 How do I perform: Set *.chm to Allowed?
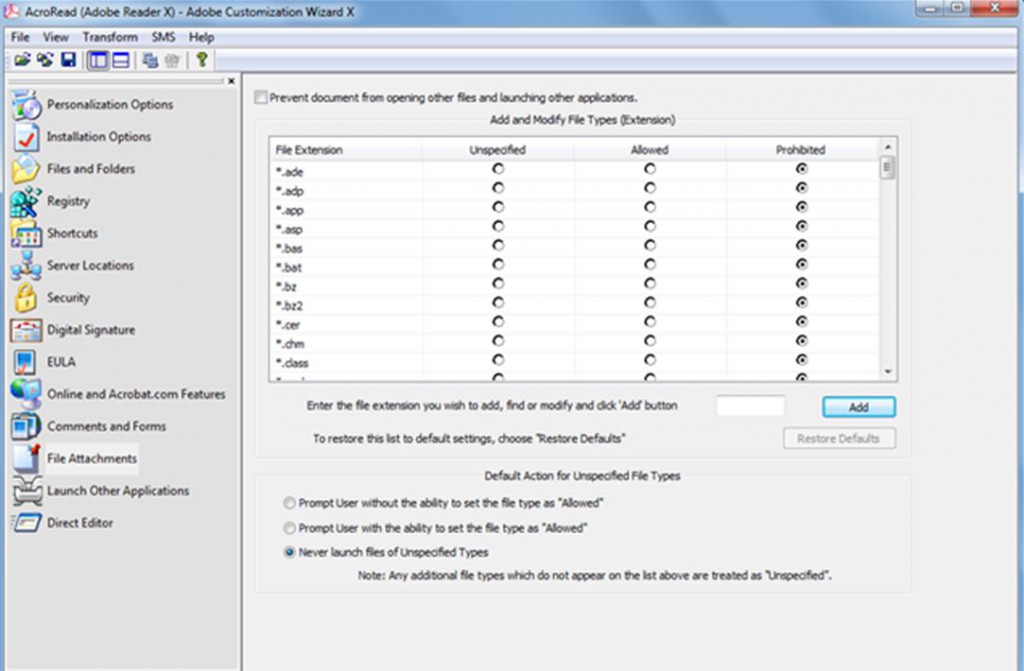650,340
